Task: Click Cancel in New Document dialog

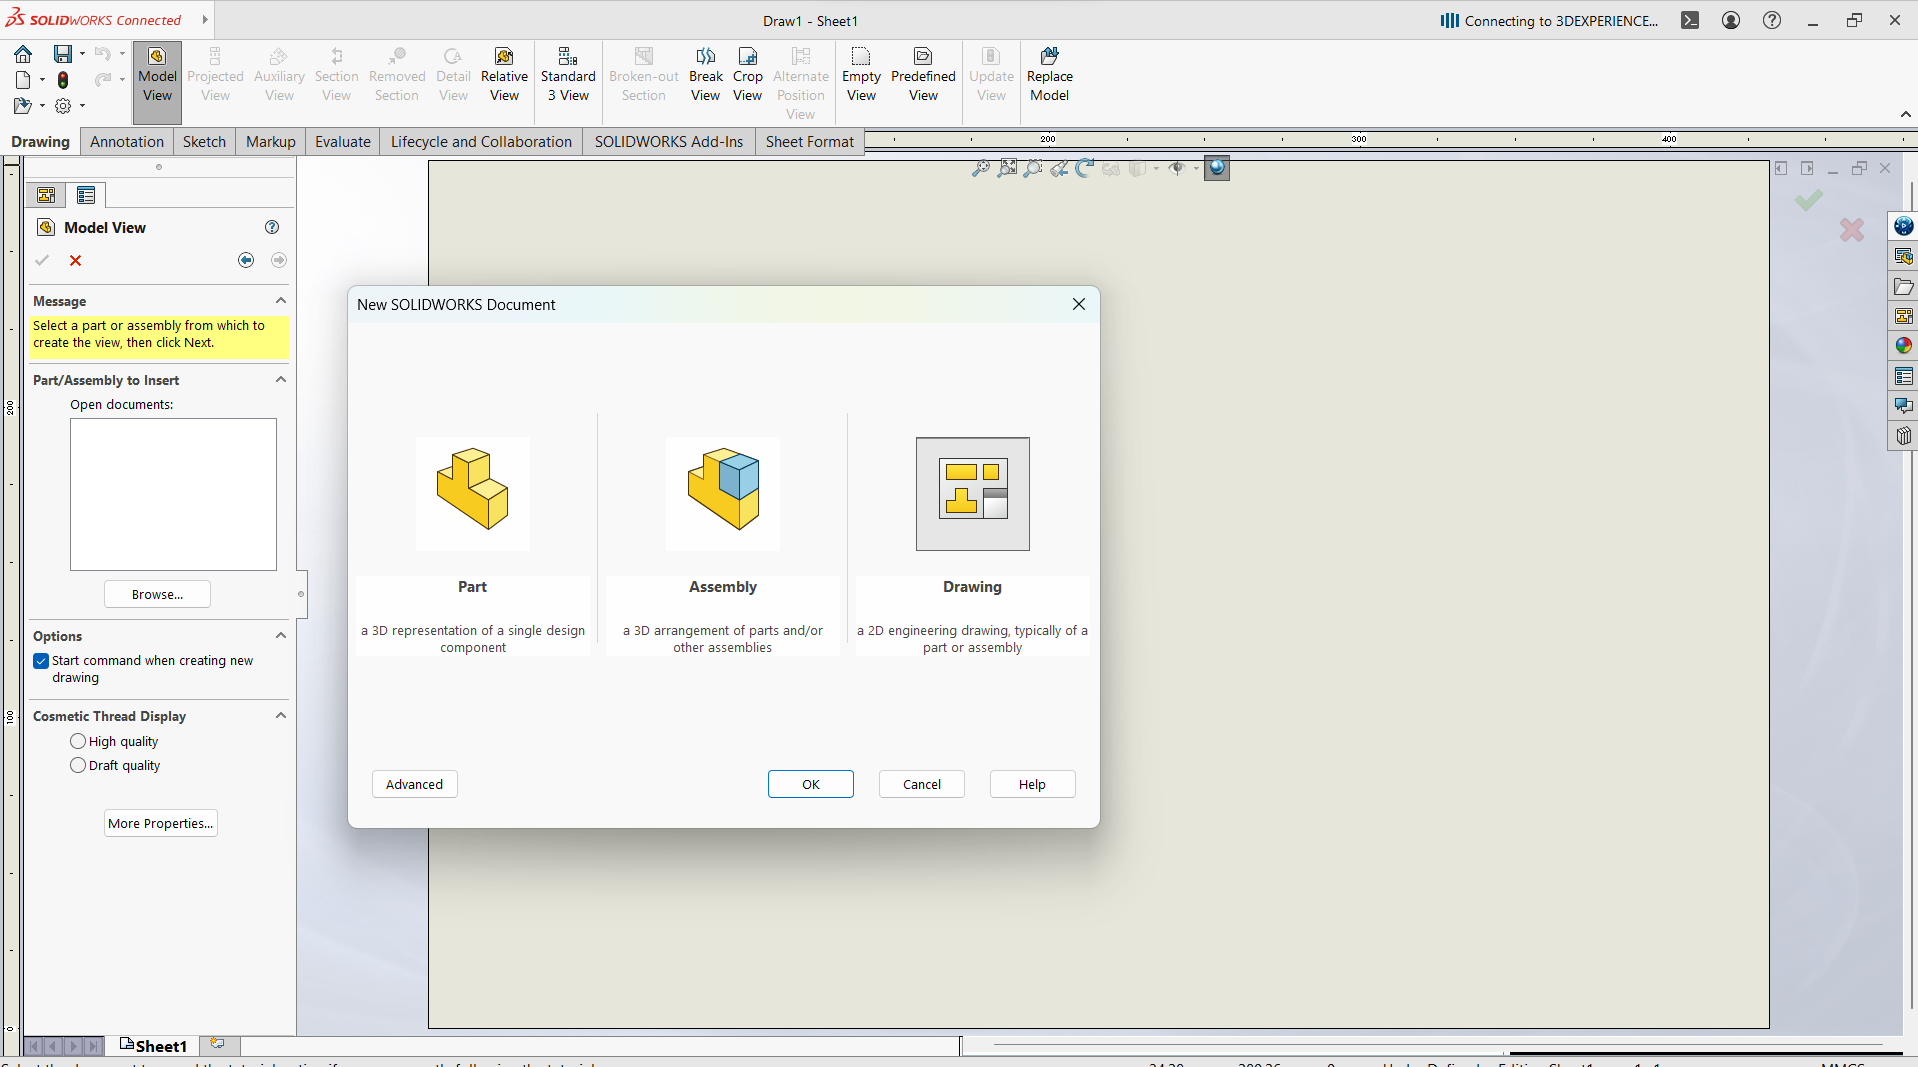Action: (922, 784)
